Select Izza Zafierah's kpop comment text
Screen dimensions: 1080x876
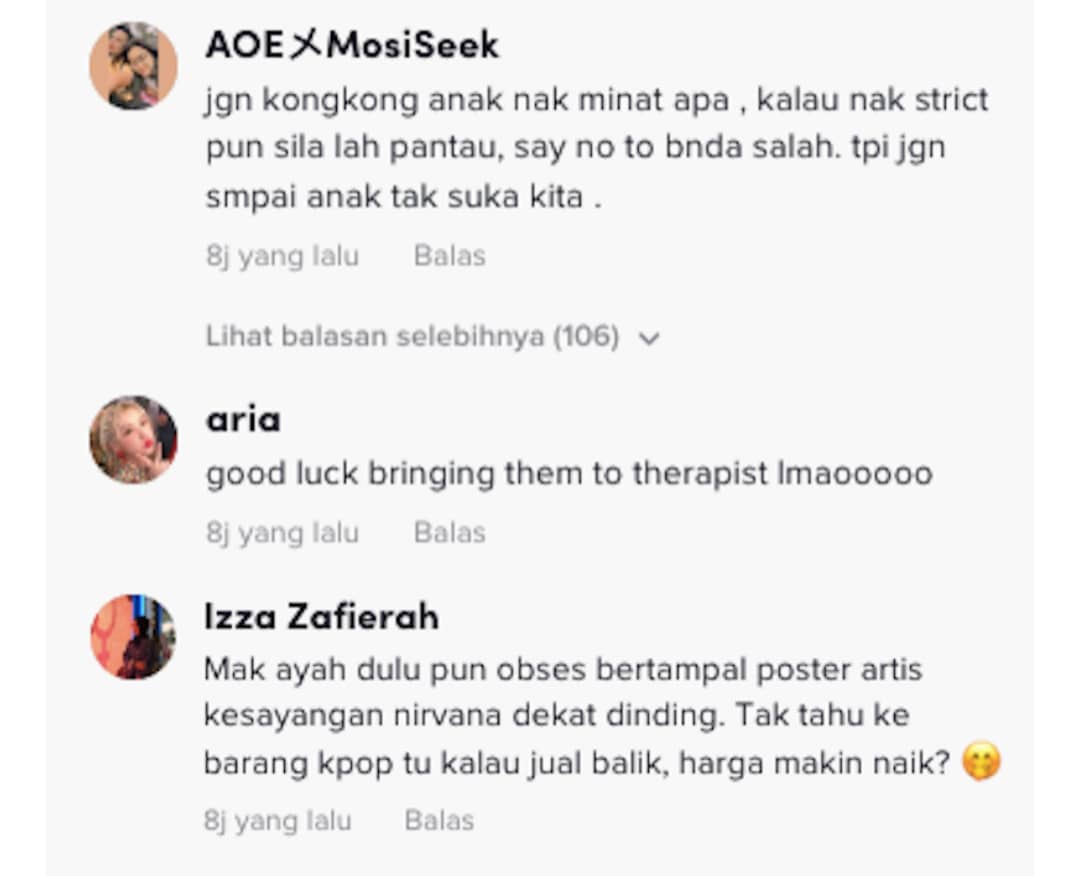coord(602,717)
